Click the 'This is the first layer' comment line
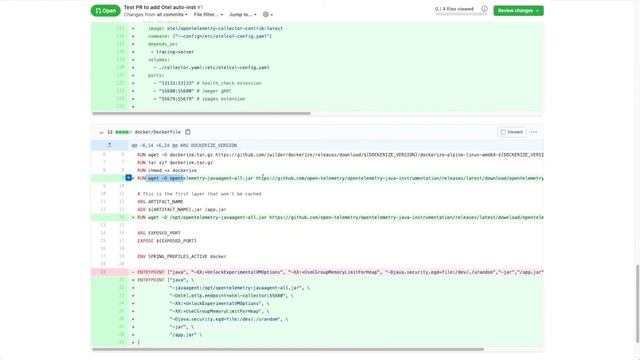 [x=199, y=194]
